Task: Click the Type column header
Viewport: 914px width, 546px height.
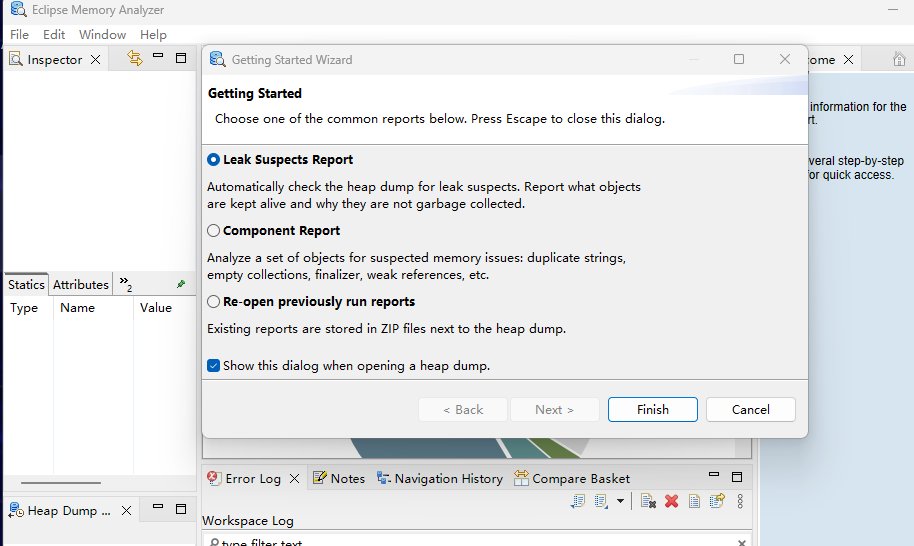Action: pos(24,308)
